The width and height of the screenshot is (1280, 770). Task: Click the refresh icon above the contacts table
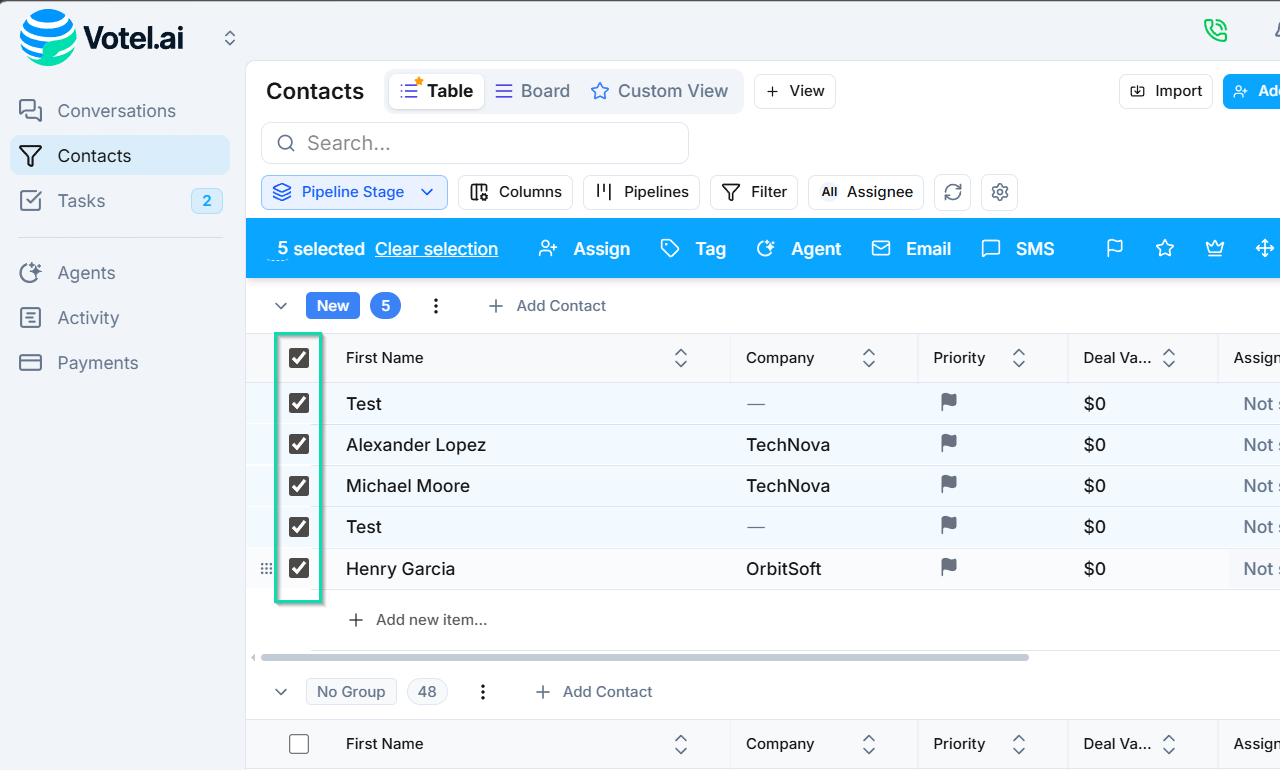point(952,192)
